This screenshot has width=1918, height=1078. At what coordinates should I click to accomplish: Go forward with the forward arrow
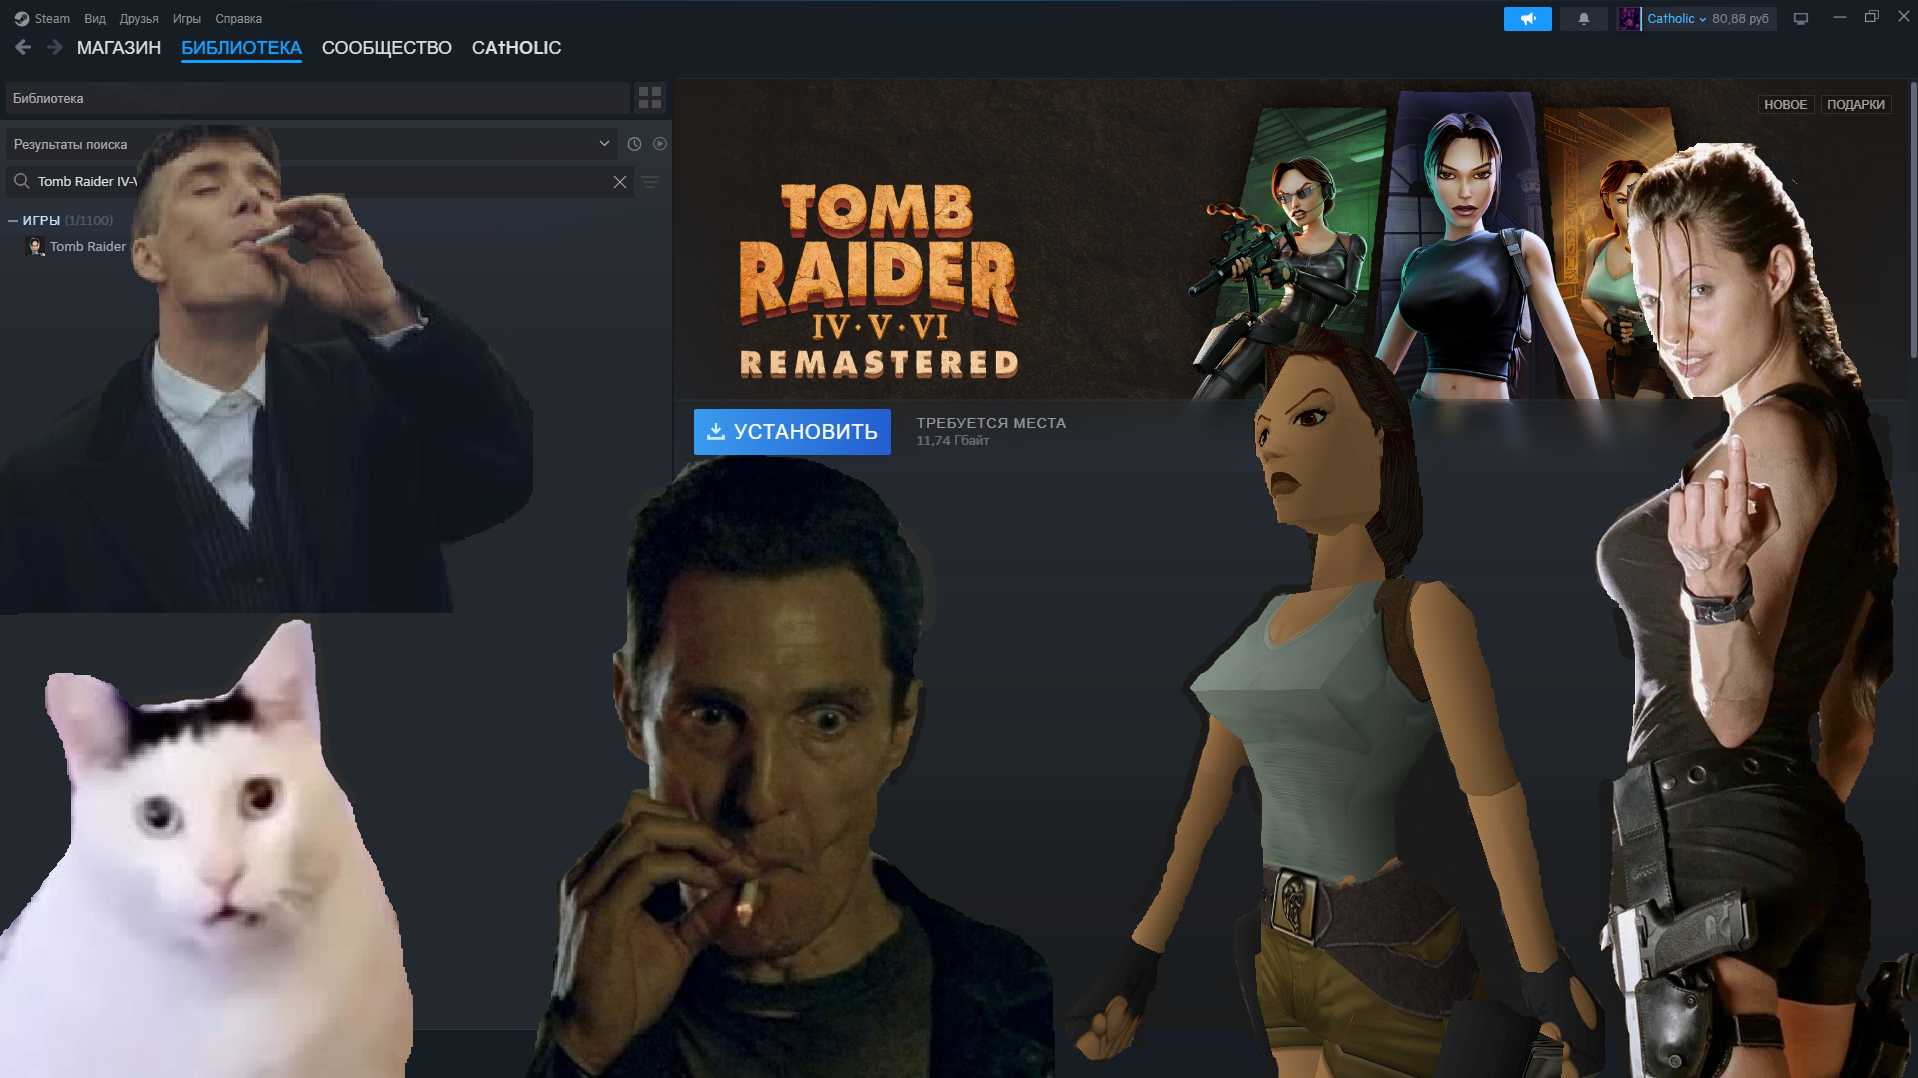pyautogui.click(x=55, y=47)
